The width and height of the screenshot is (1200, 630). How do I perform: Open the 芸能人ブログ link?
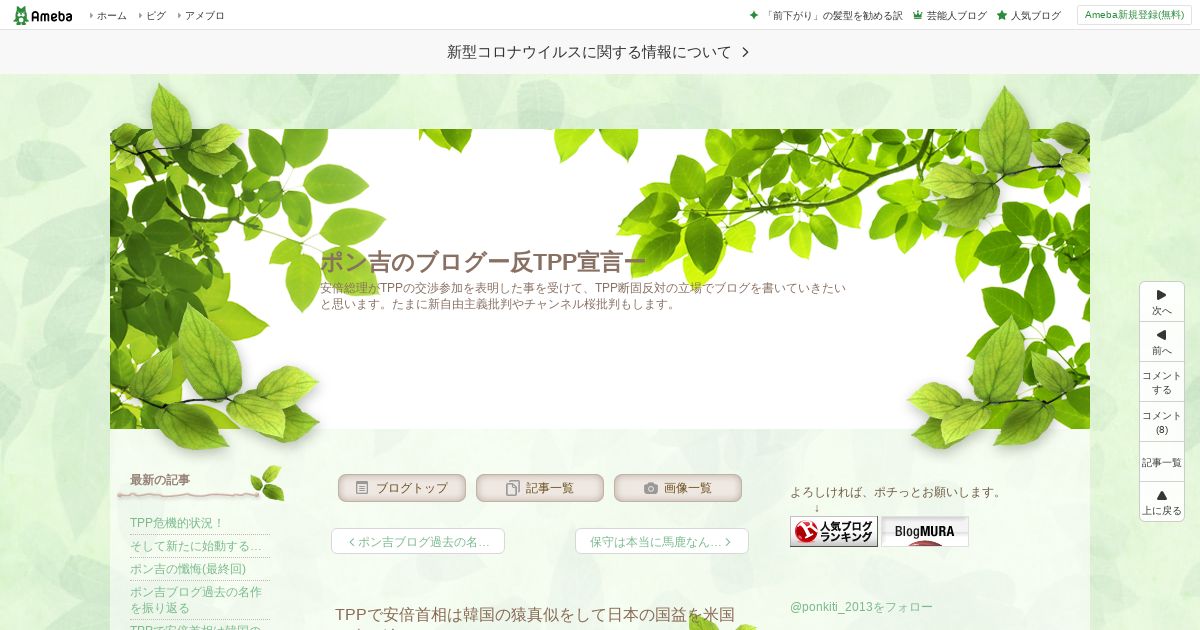(956, 16)
